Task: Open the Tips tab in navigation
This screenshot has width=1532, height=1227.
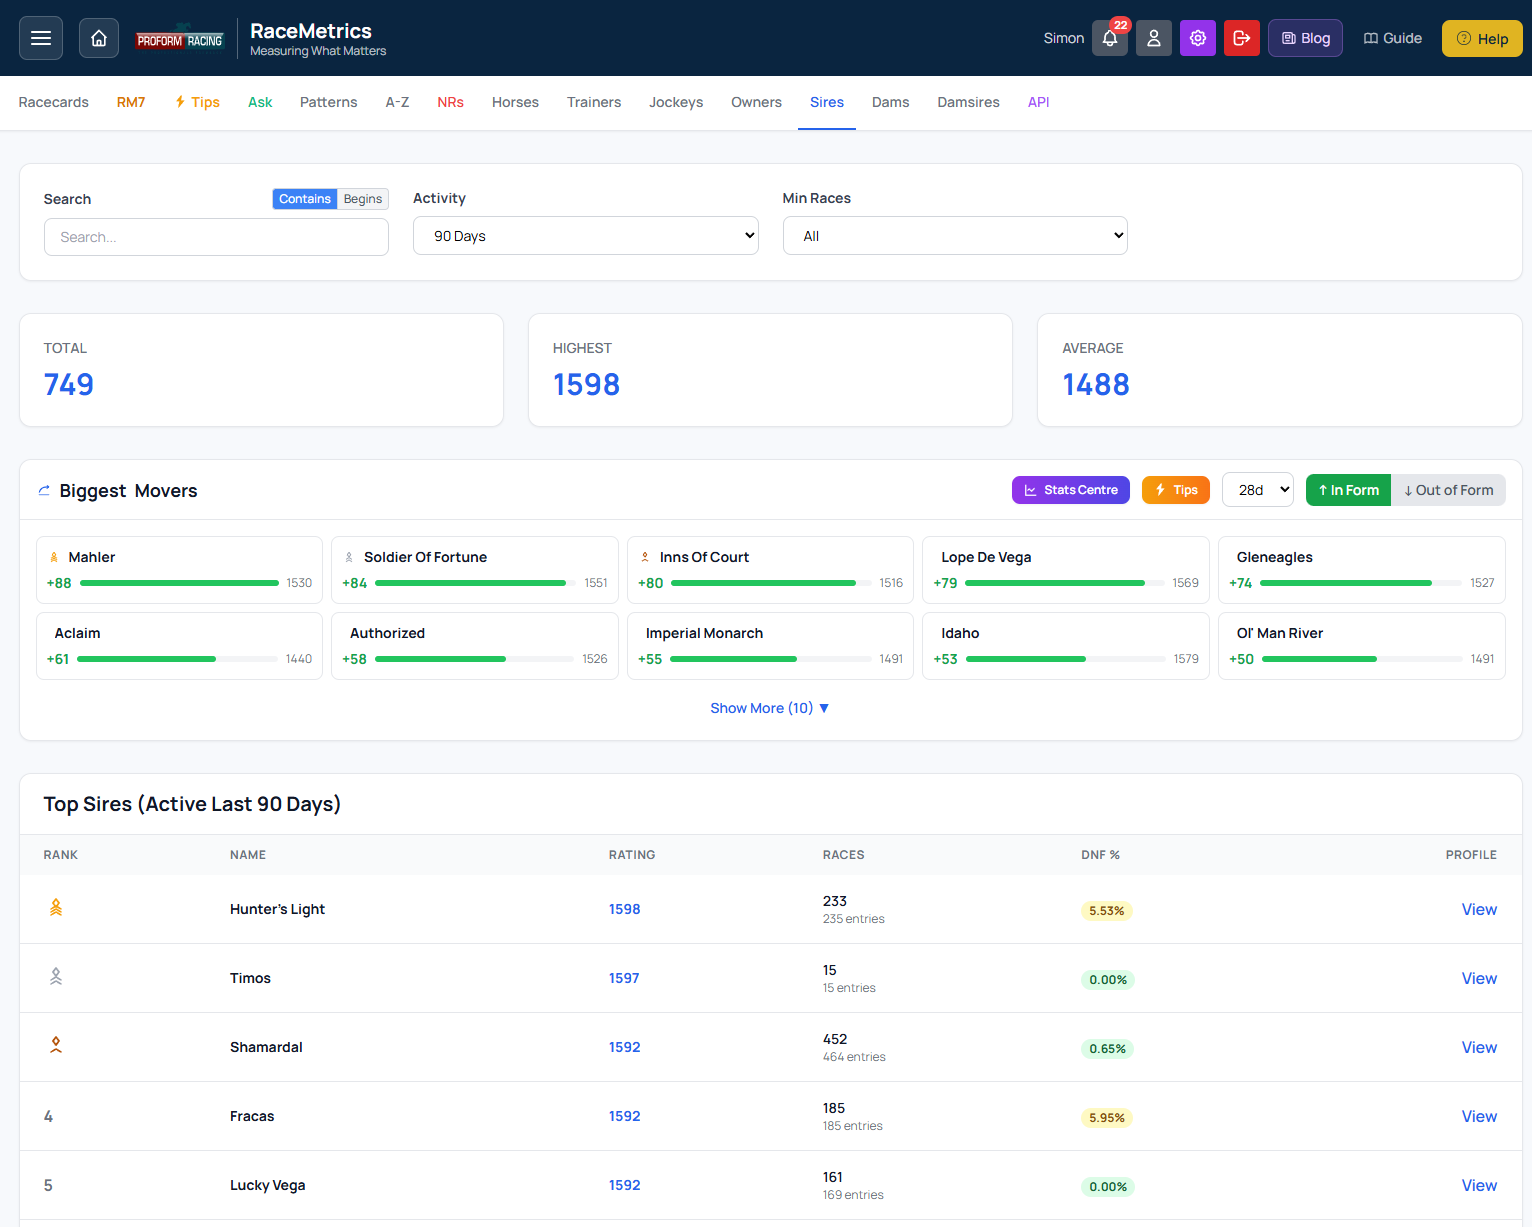Action: pyautogui.click(x=197, y=102)
